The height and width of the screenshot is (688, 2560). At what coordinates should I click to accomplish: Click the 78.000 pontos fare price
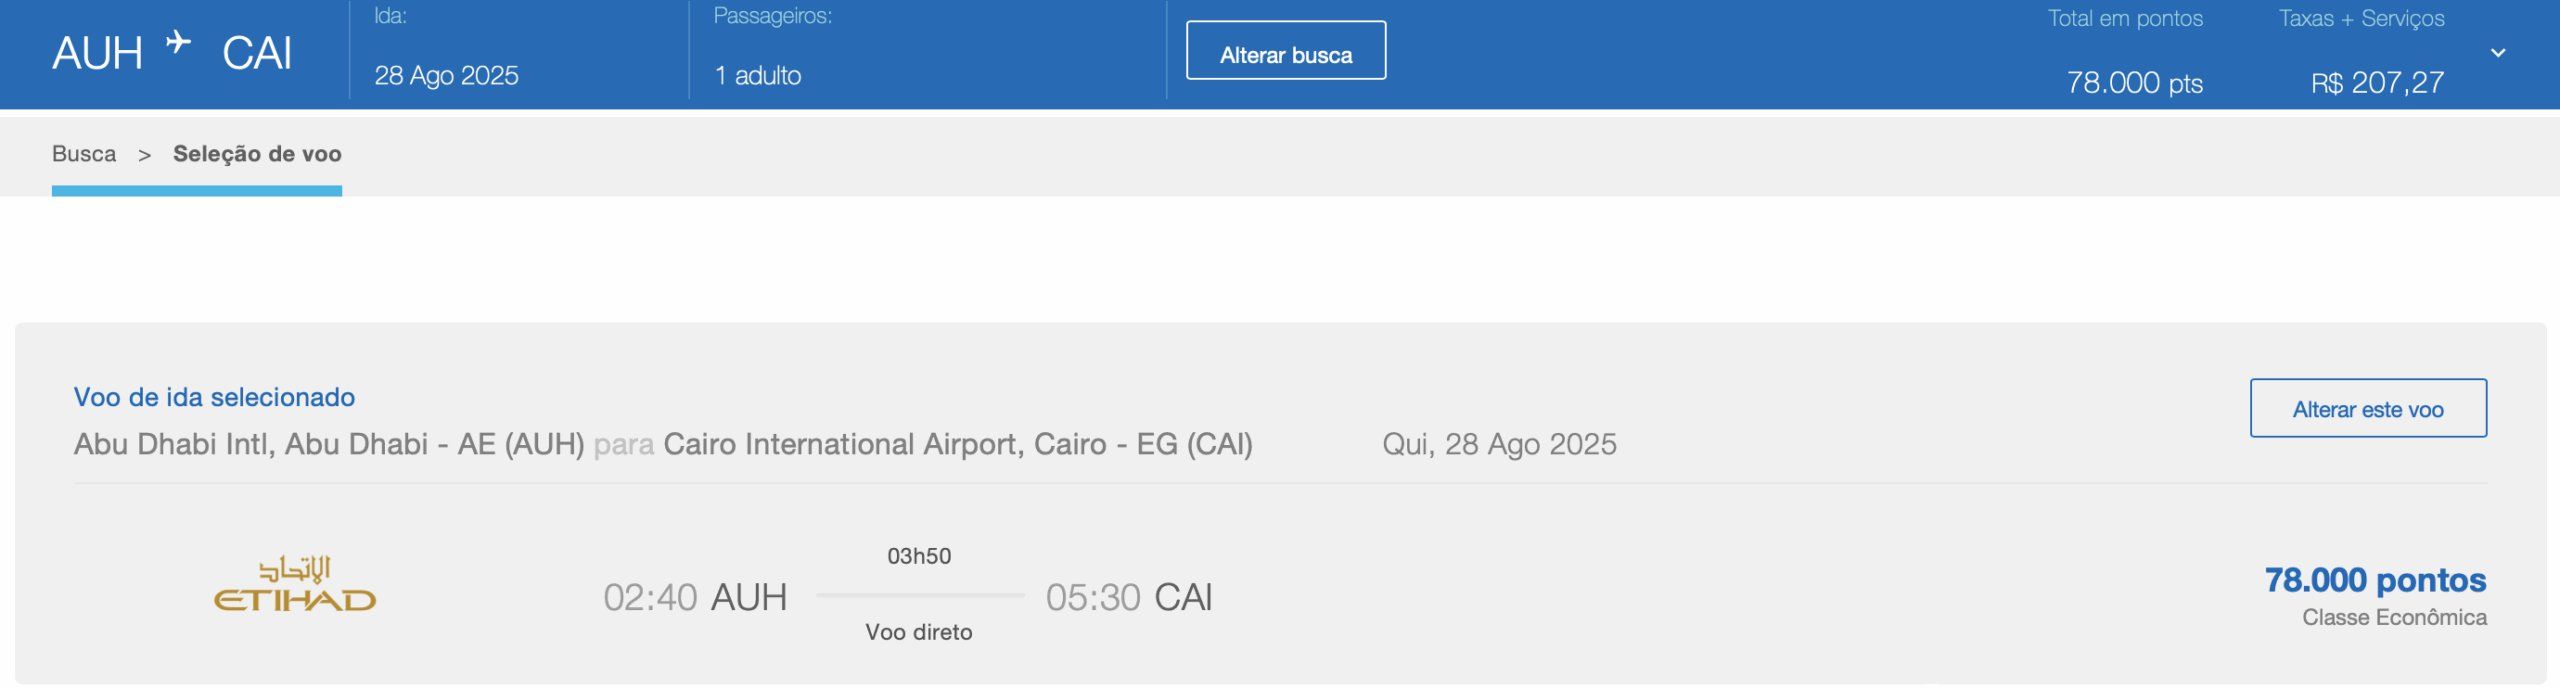click(2375, 580)
